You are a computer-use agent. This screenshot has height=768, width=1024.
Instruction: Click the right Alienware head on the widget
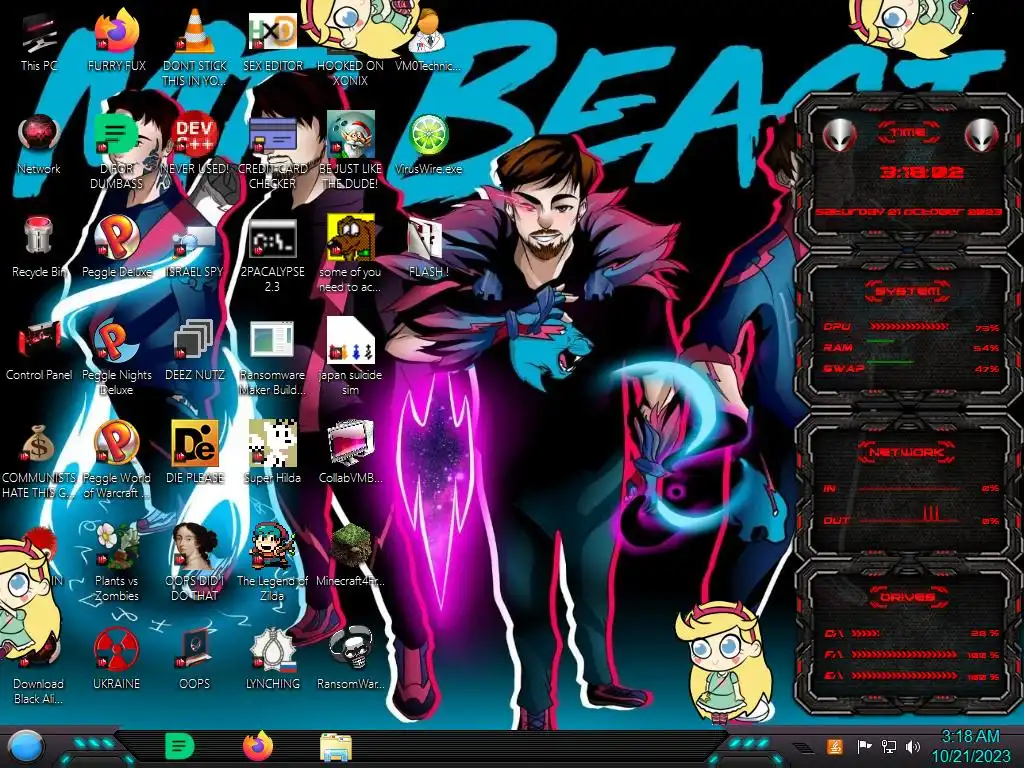(982, 135)
